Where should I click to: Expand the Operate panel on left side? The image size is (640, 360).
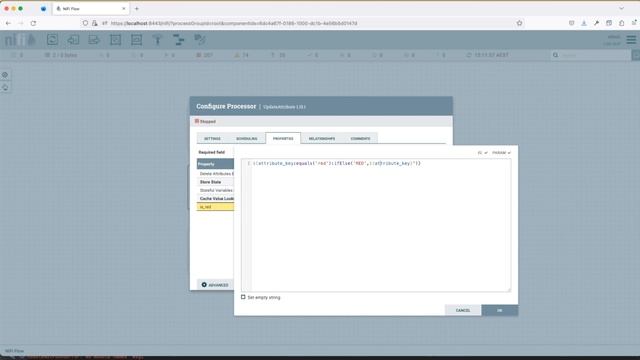pos(5,88)
